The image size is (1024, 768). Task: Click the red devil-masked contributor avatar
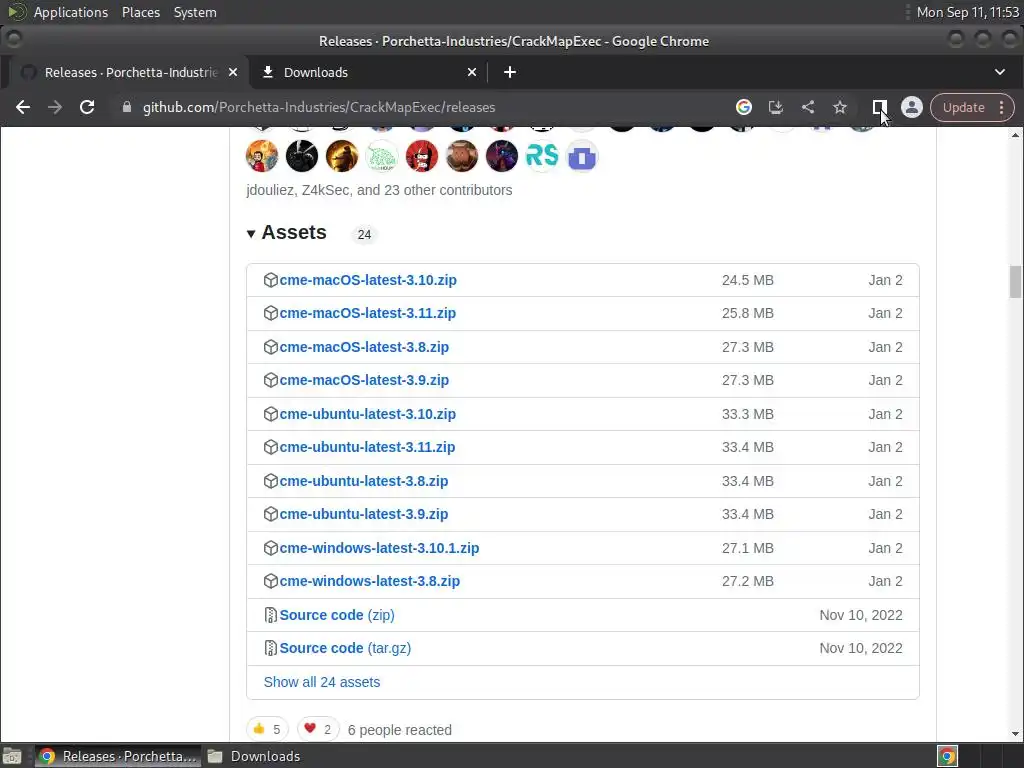(x=422, y=156)
